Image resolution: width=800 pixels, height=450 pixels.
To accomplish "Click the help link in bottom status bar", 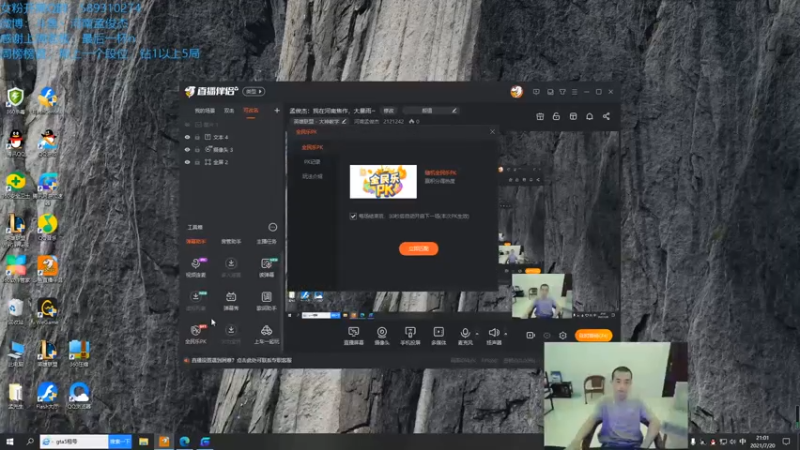I will 241,360.
